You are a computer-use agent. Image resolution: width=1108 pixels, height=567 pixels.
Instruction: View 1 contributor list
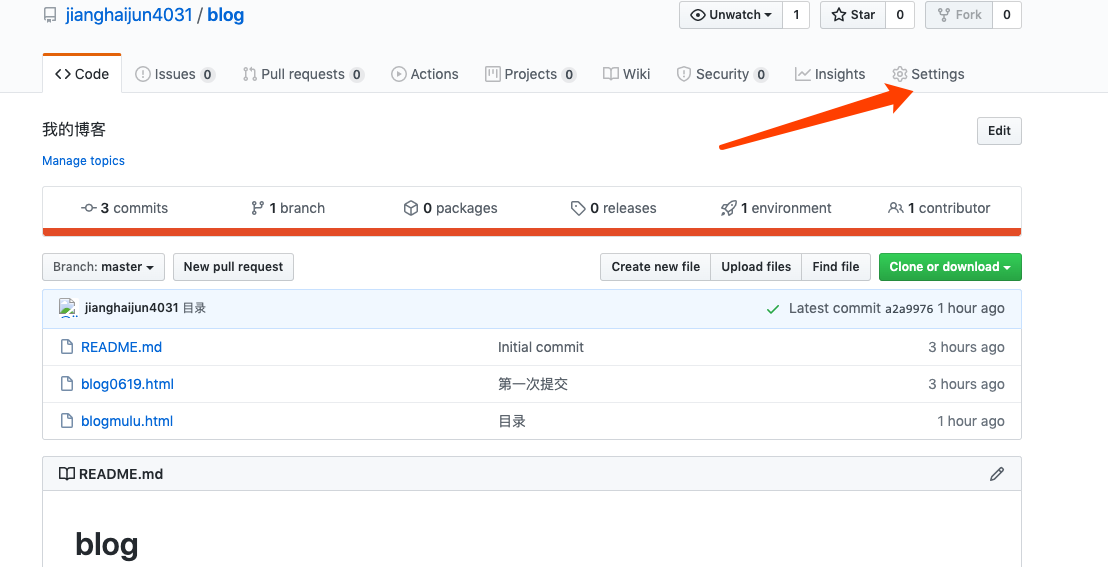(x=939, y=208)
